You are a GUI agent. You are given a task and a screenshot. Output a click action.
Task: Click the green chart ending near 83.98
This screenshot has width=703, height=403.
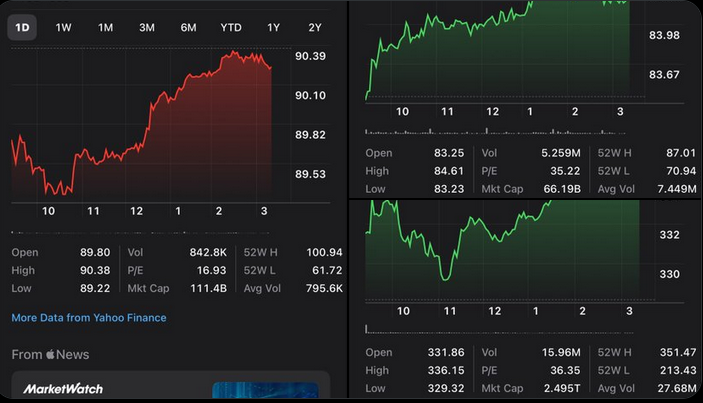(x=498, y=55)
